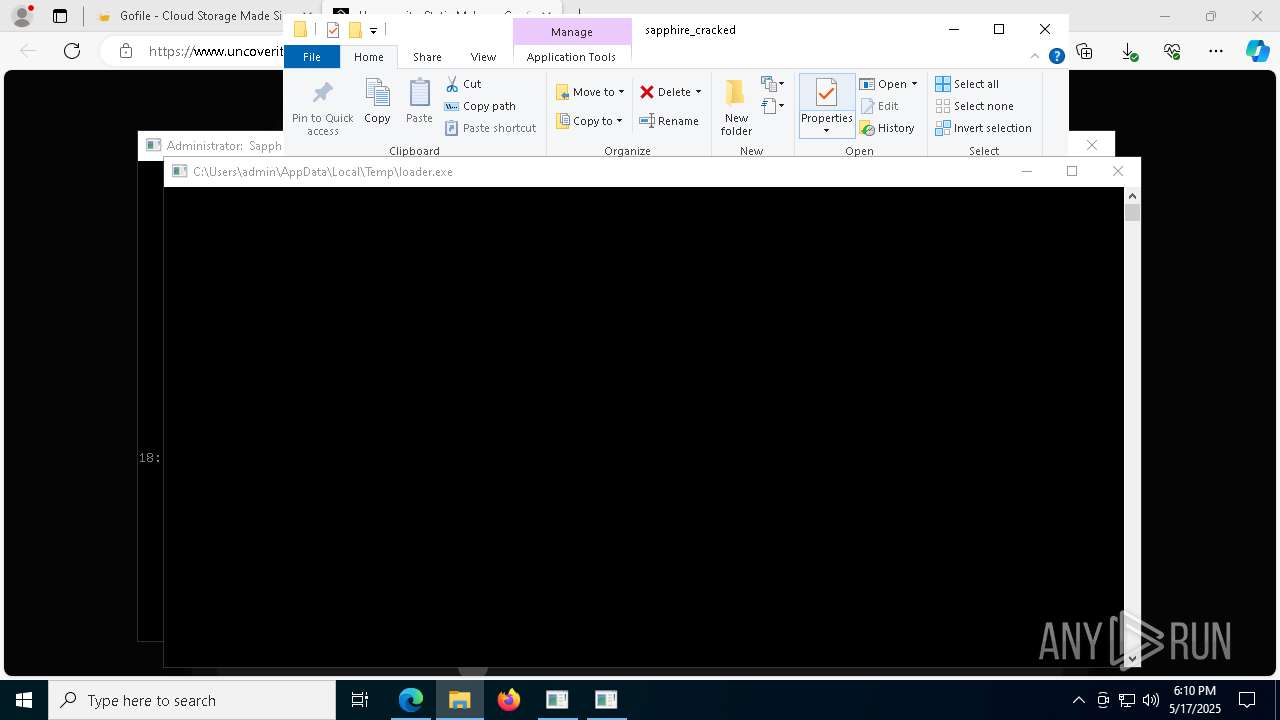Viewport: 1280px width, 720px height.
Task: Click loader.exe console scroll down arrow
Action: click(x=1132, y=658)
